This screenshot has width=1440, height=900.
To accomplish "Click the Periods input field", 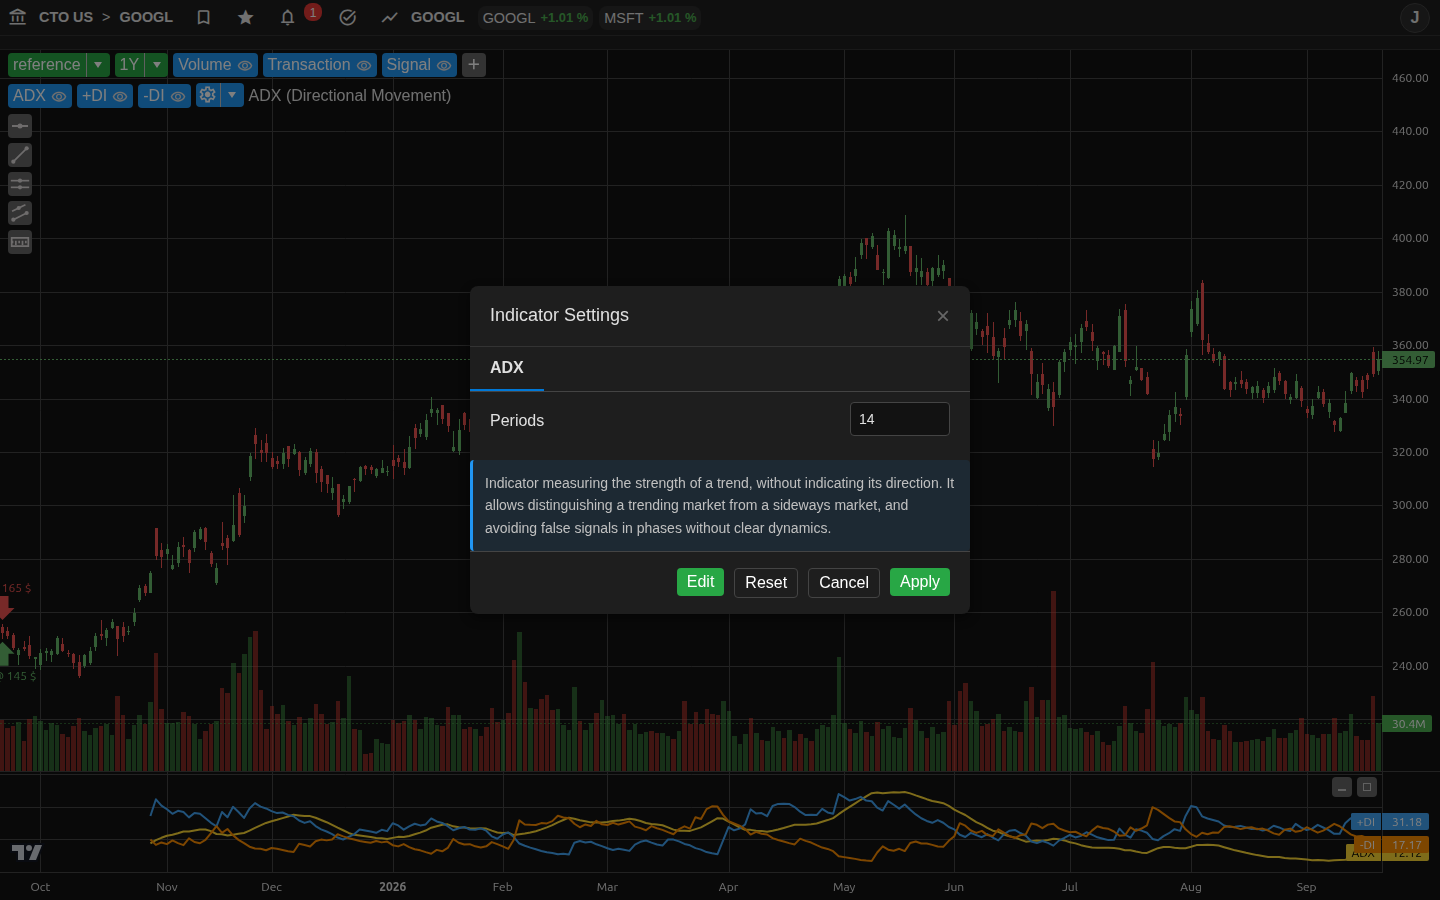I will pyautogui.click(x=900, y=419).
